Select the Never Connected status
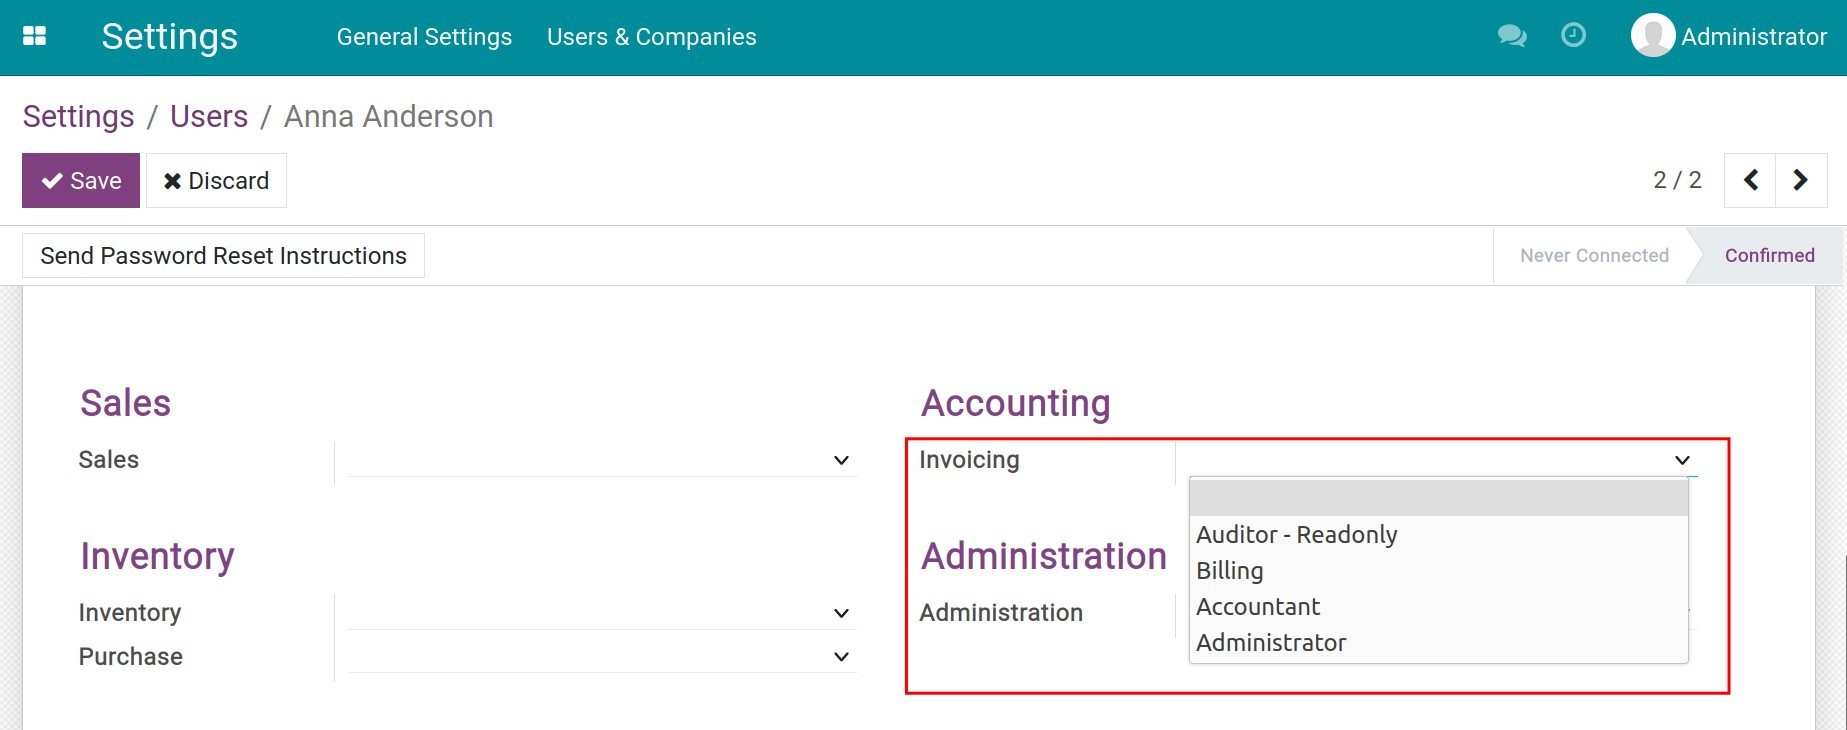Image resolution: width=1847 pixels, height=730 pixels. 1594,256
